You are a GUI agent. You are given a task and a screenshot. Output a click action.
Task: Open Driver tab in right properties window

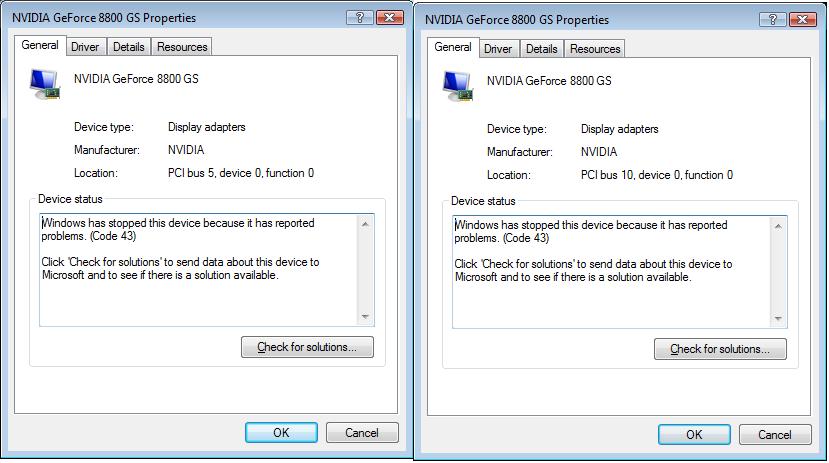tap(498, 49)
